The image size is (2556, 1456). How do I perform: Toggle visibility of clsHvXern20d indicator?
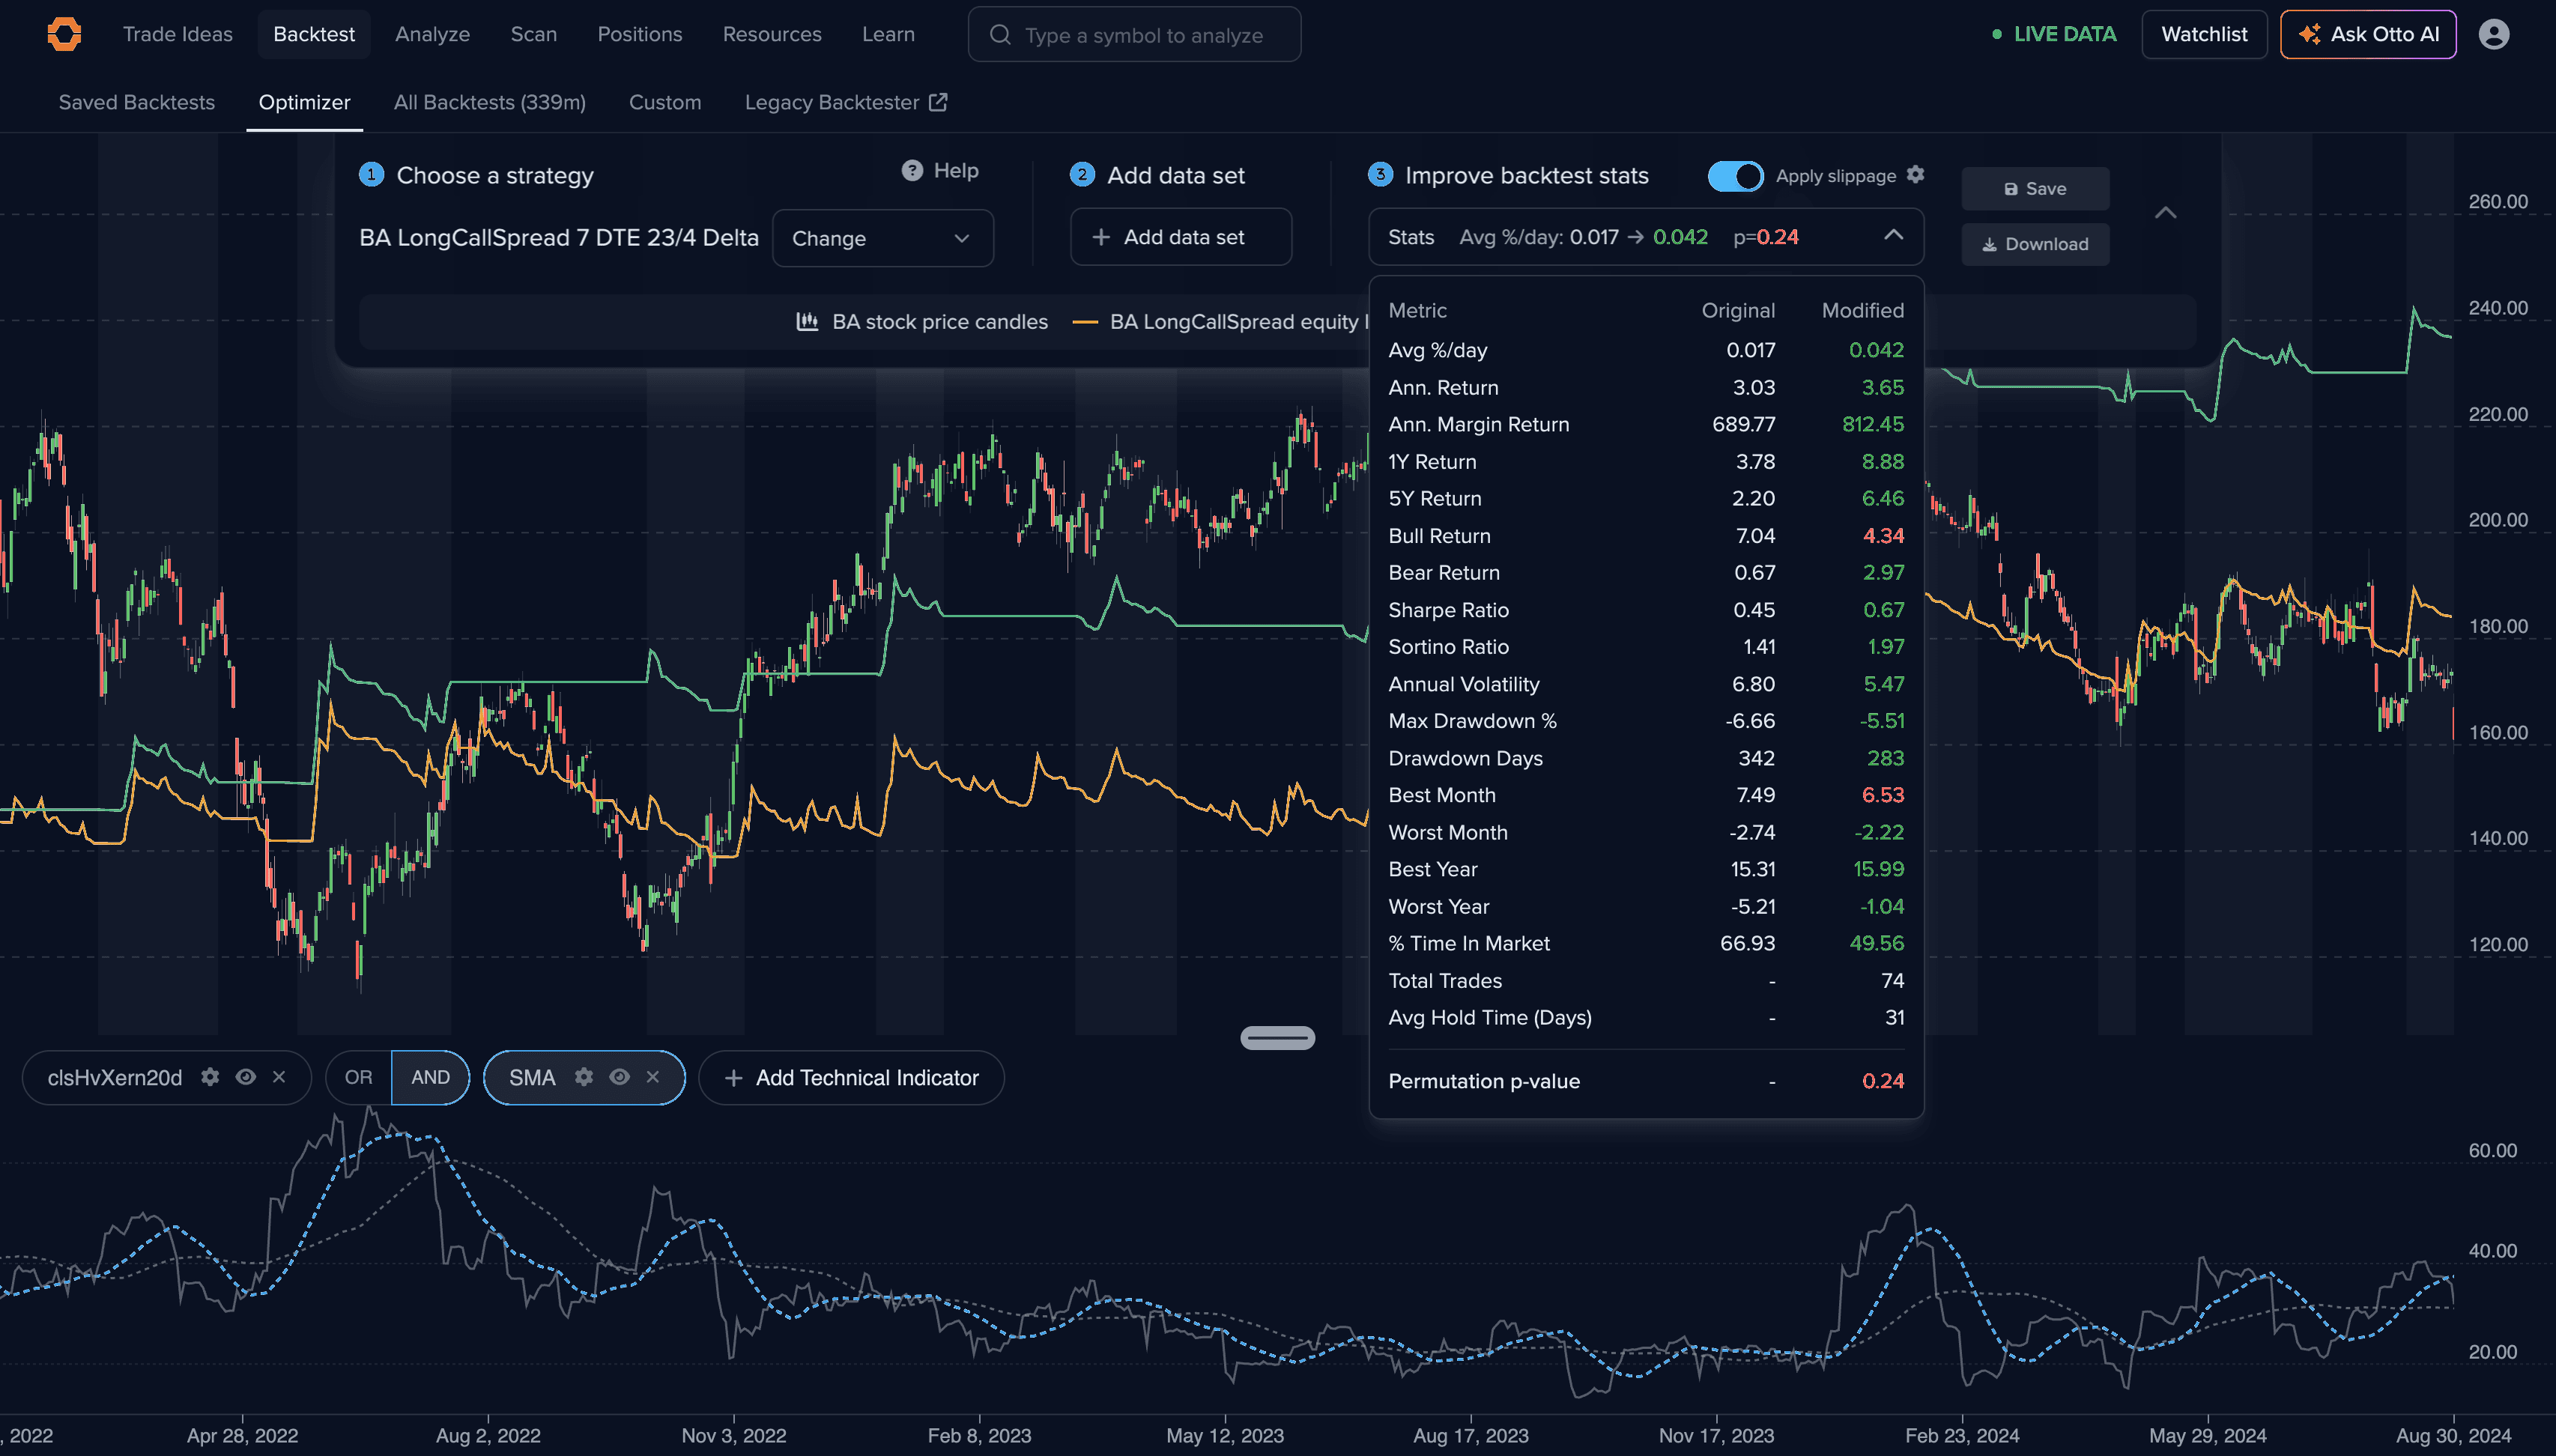245,1077
